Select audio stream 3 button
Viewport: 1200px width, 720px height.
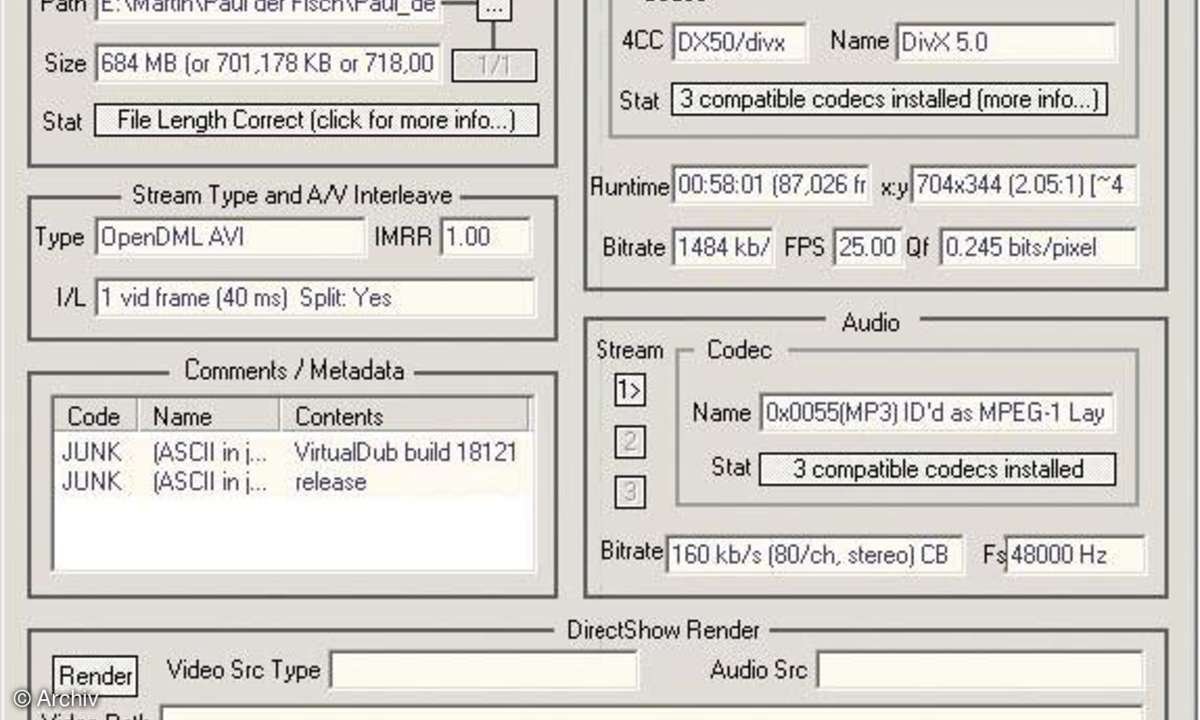(630, 491)
